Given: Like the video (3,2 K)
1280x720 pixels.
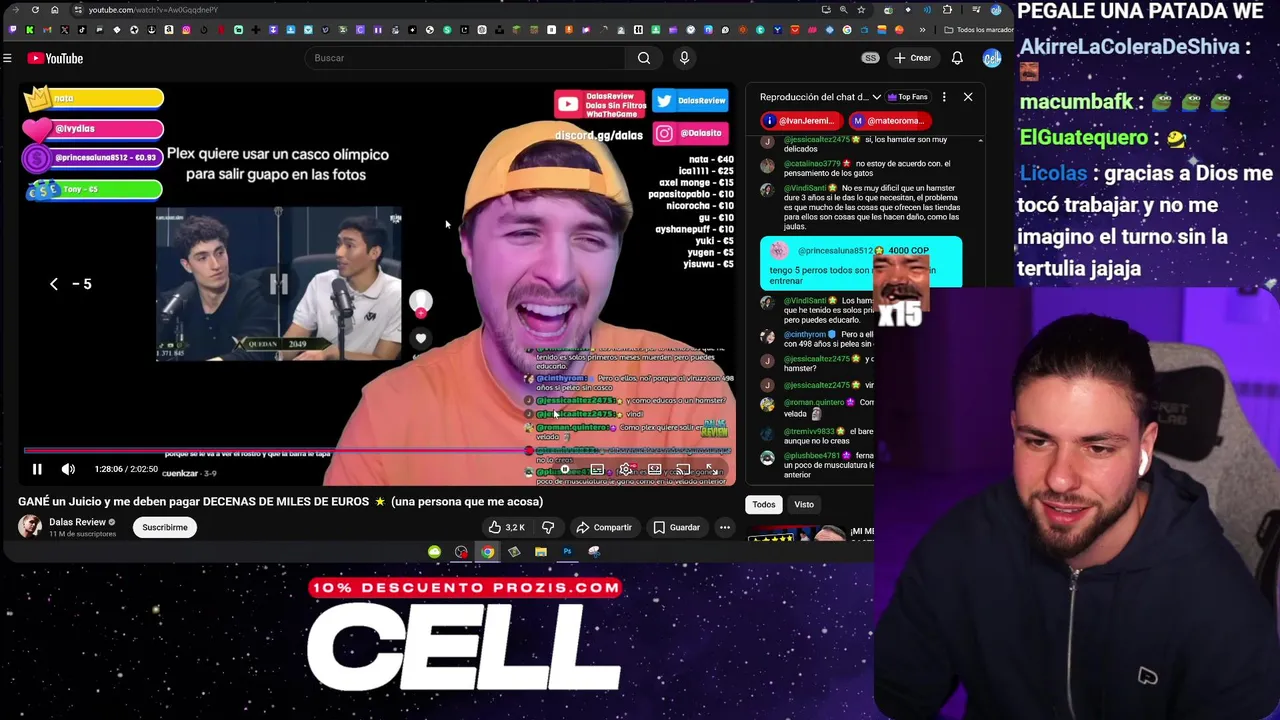Looking at the screenshot, I should click(x=507, y=527).
